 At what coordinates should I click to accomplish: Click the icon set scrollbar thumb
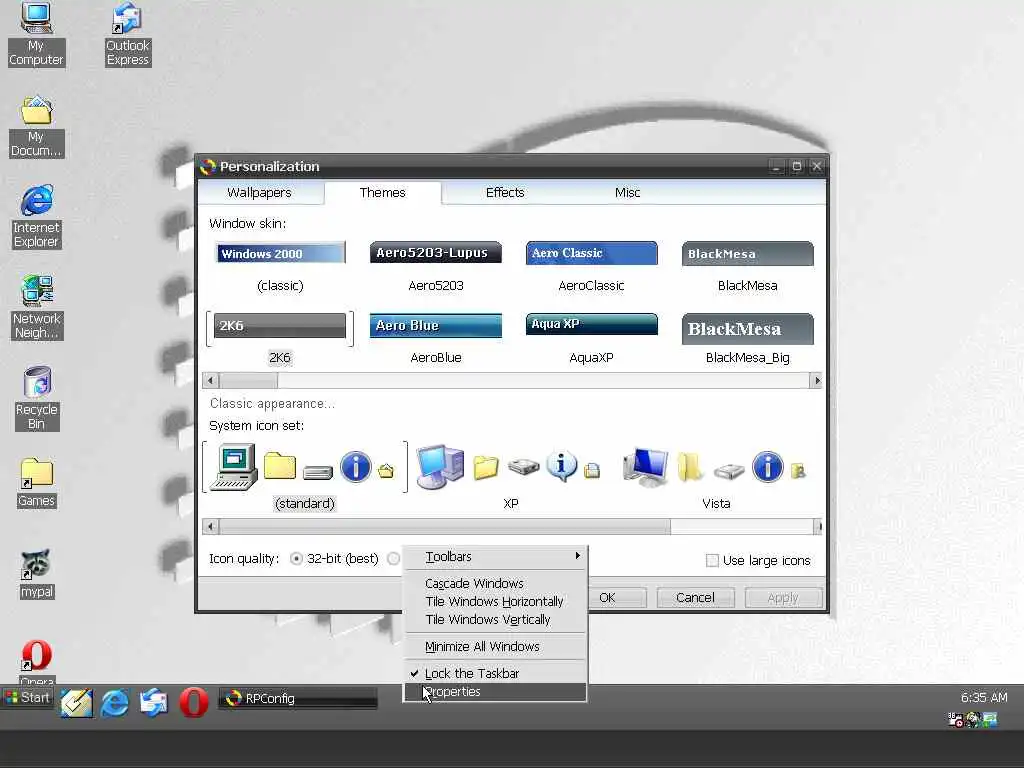tap(445, 526)
